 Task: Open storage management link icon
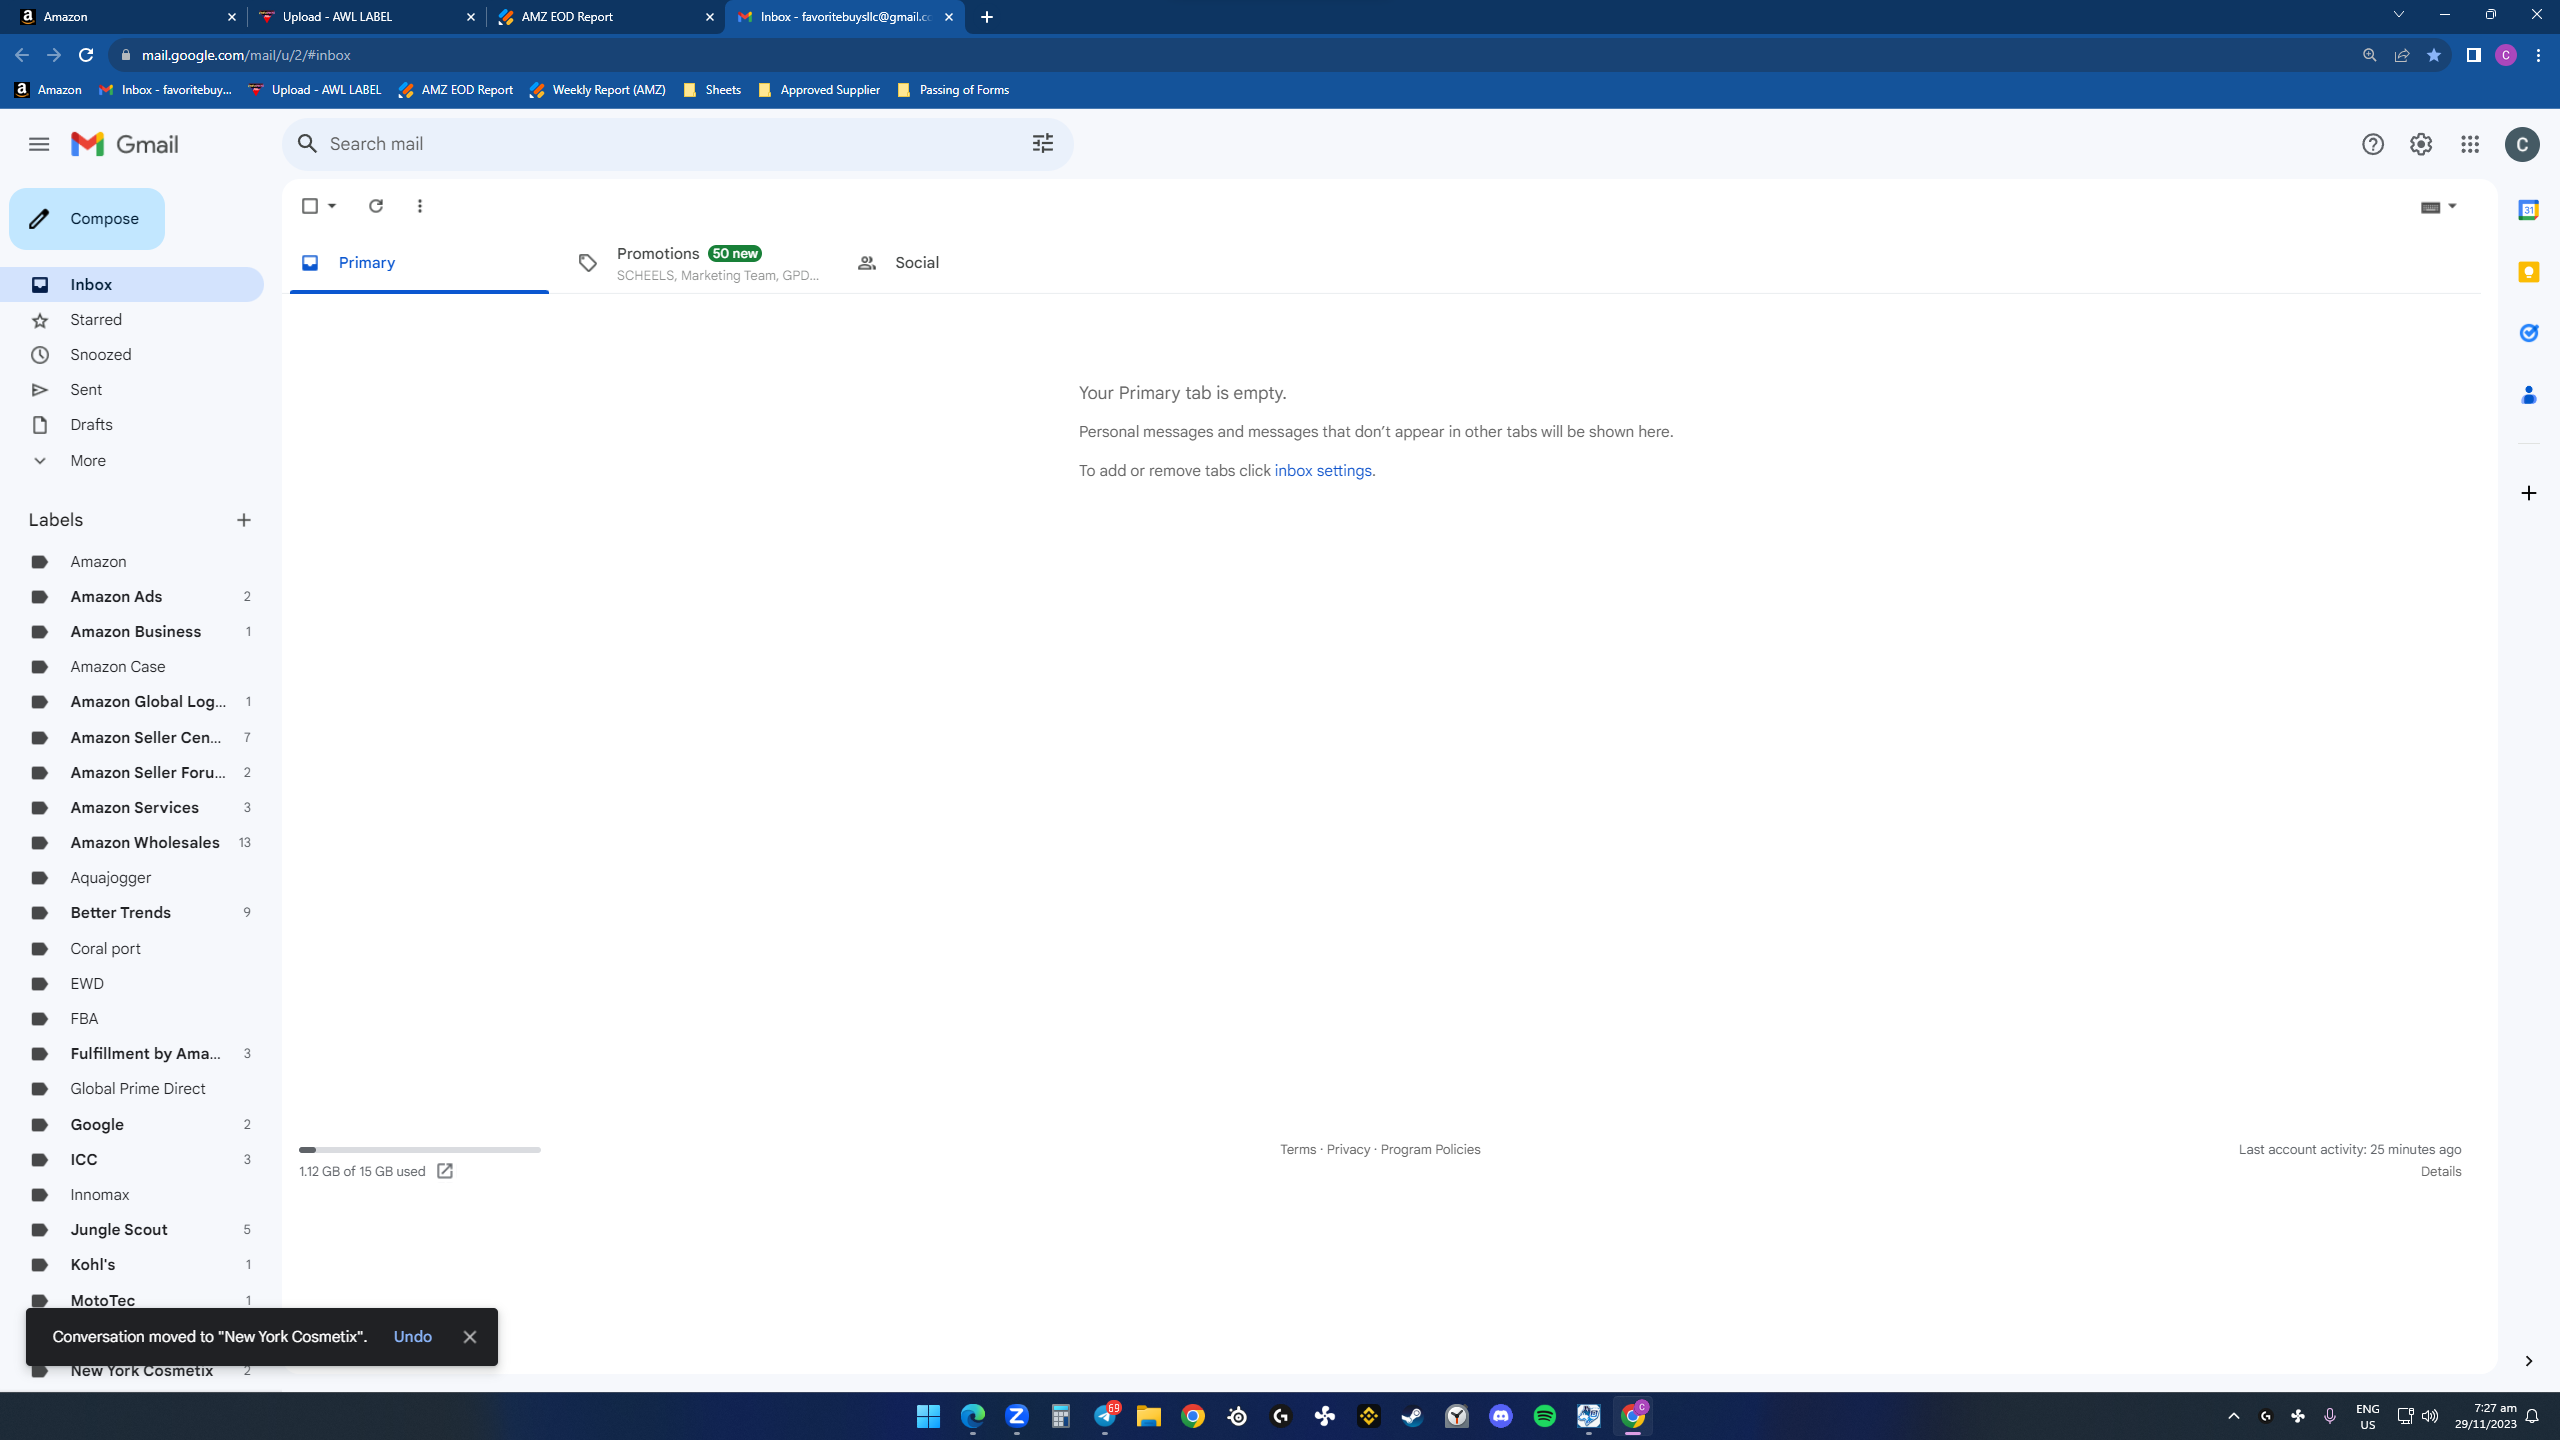tap(445, 1171)
